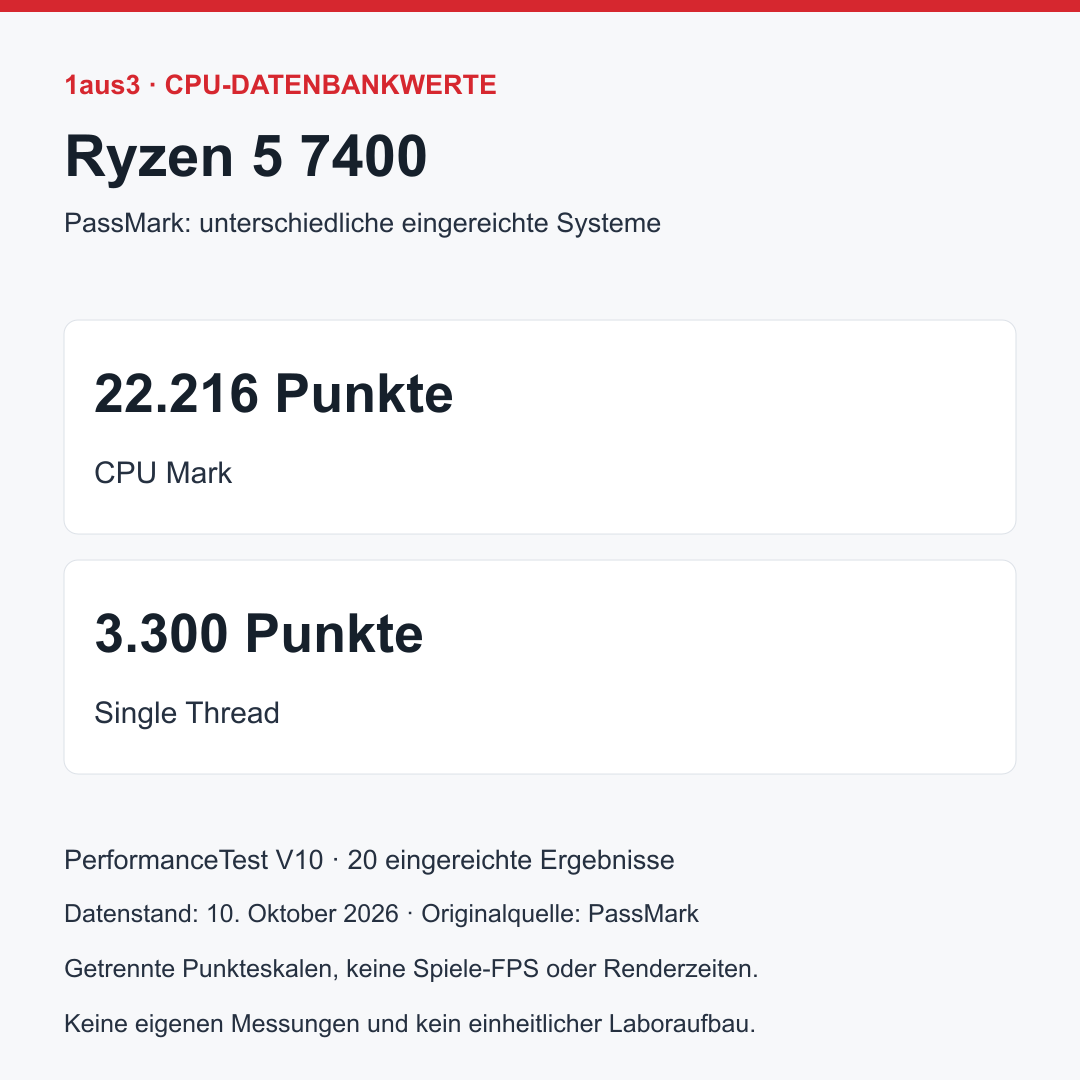
Task: Click the 'CPU Mark' label
Action: coord(163,473)
